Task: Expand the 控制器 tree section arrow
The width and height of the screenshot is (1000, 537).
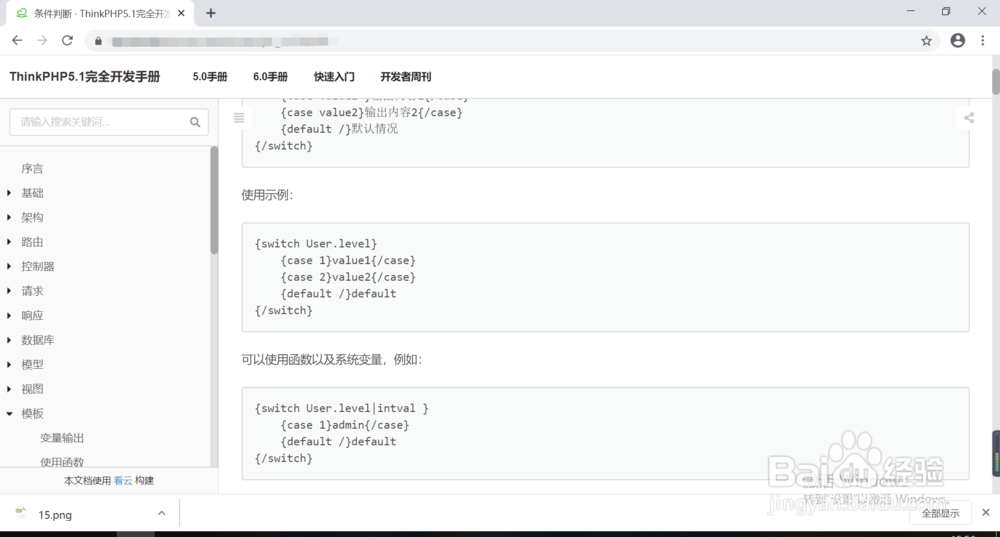Action: (9, 266)
